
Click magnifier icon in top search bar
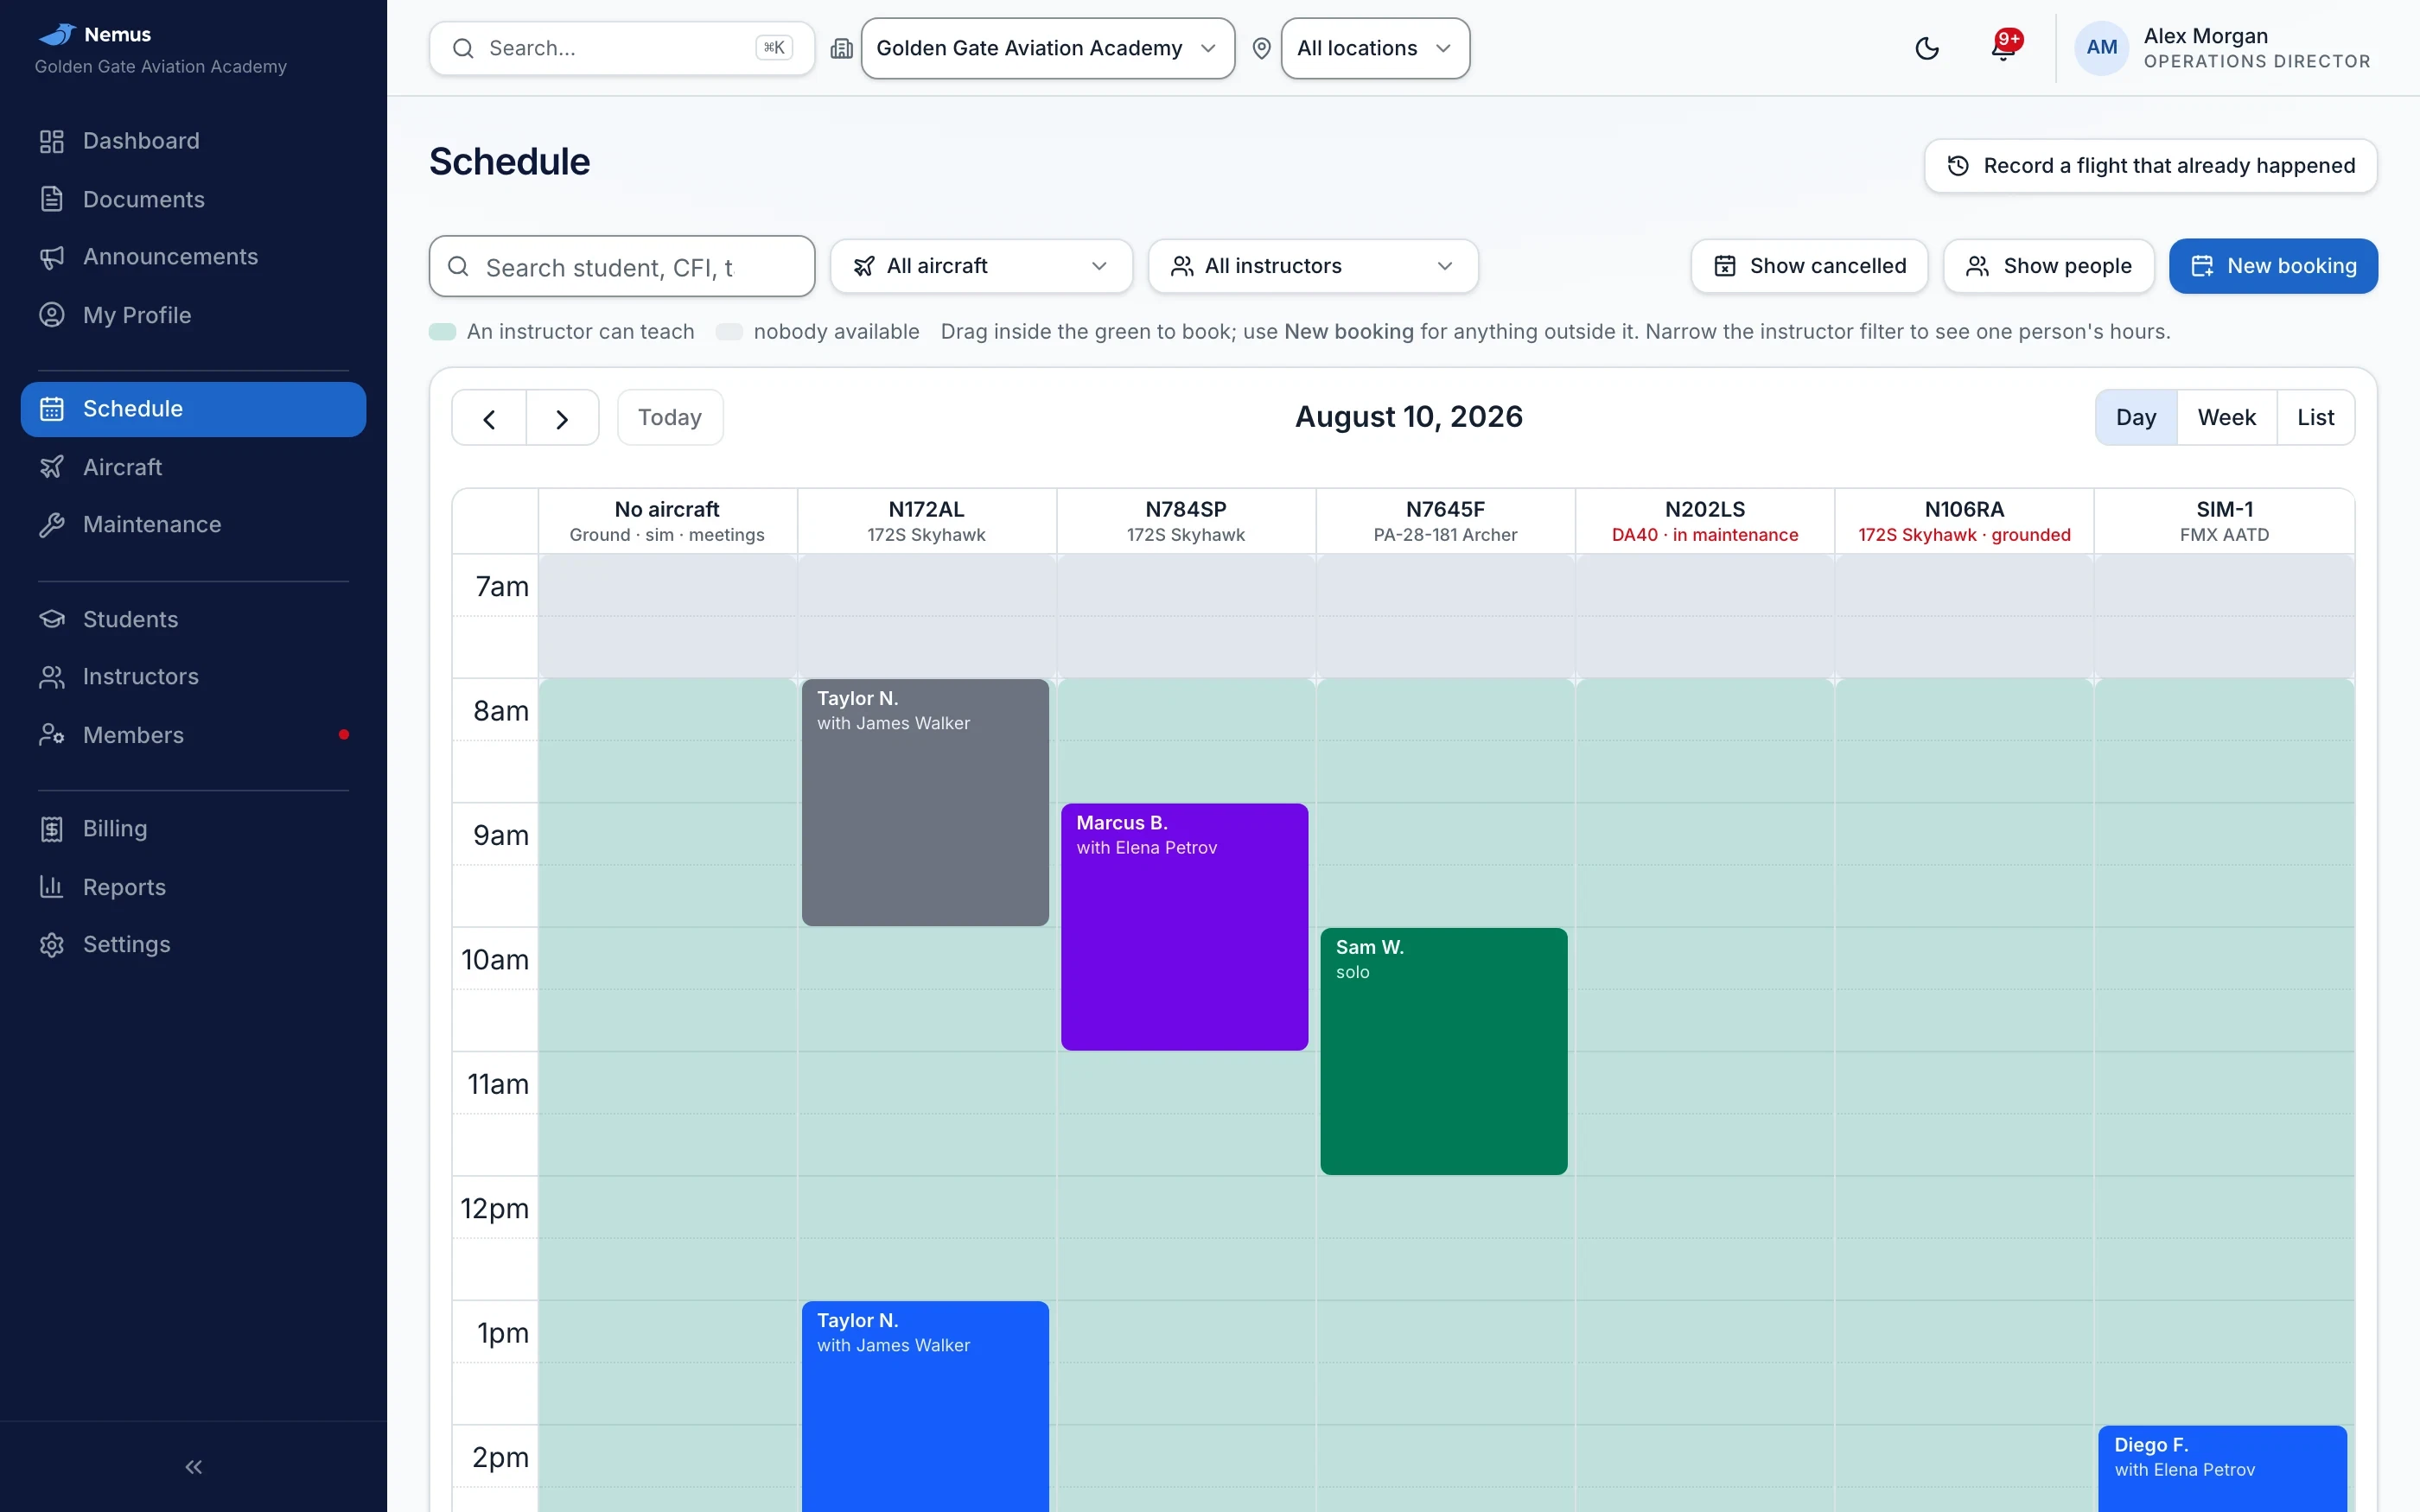[x=463, y=48]
